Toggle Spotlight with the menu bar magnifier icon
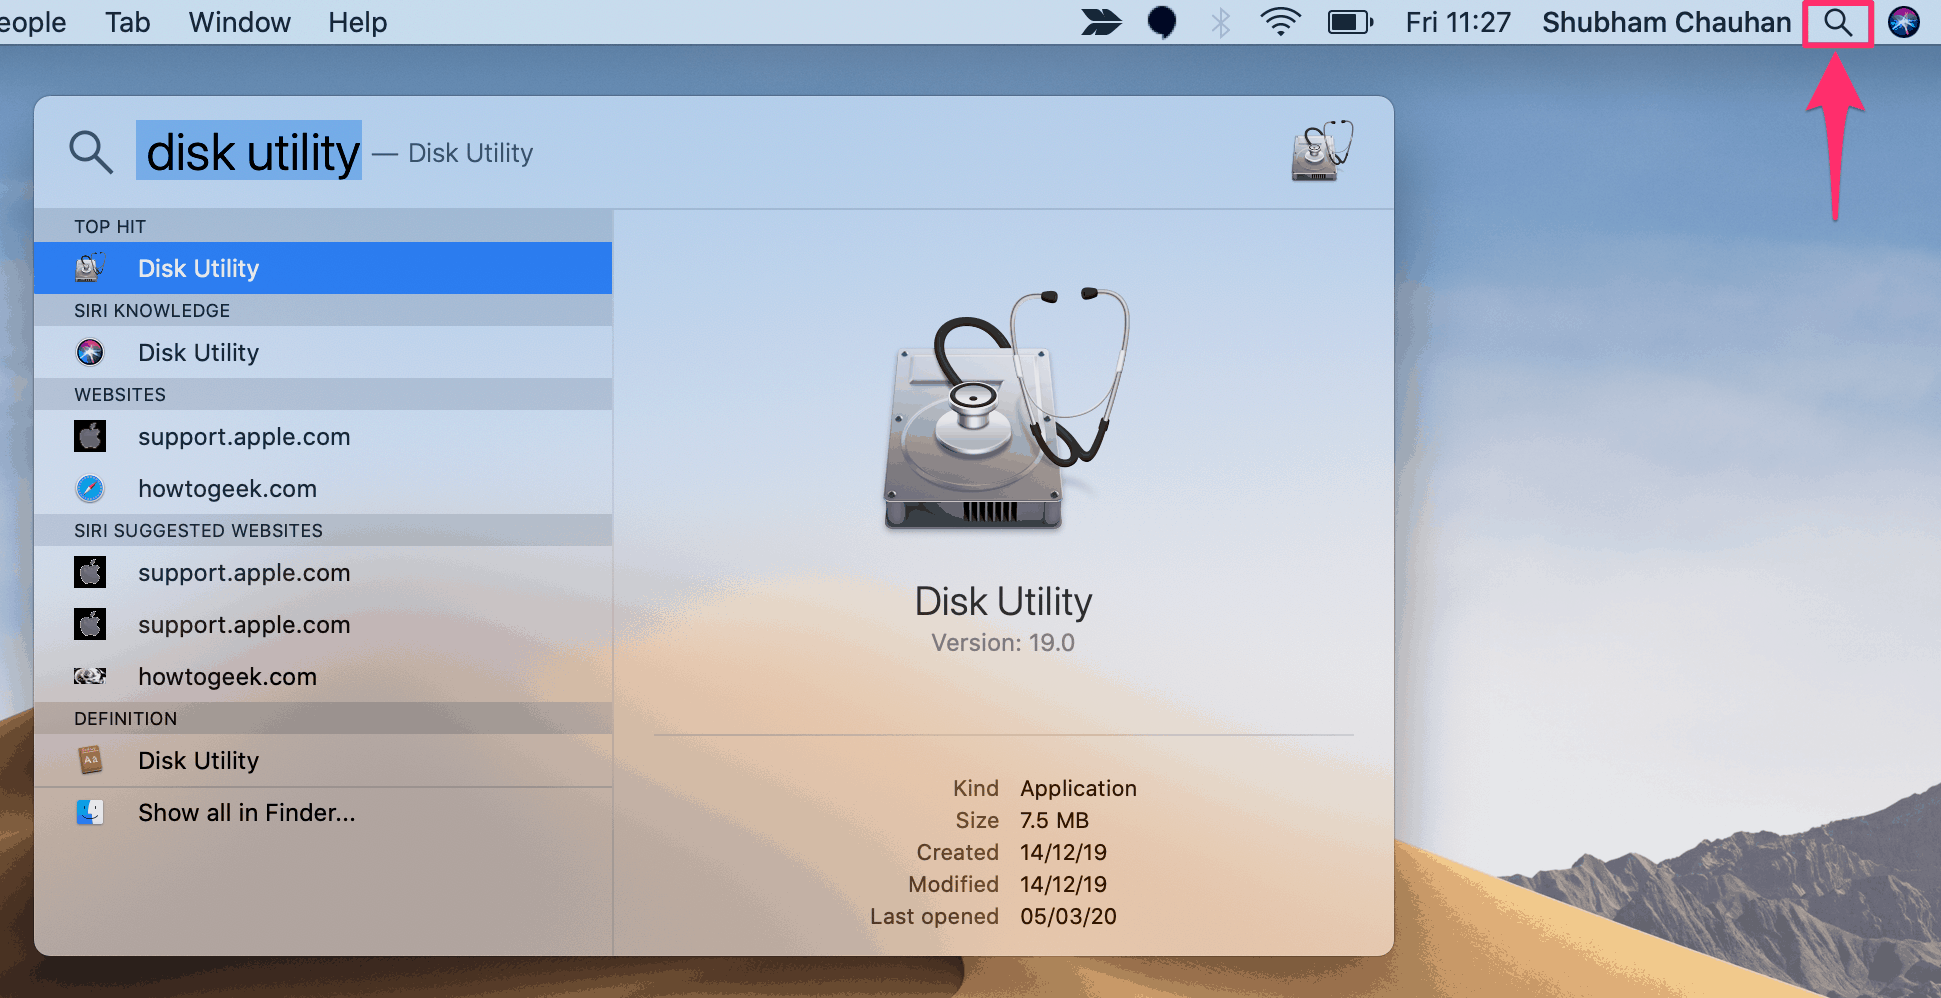This screenshot has height=998, width=1941. click(x=1838, y=22)
